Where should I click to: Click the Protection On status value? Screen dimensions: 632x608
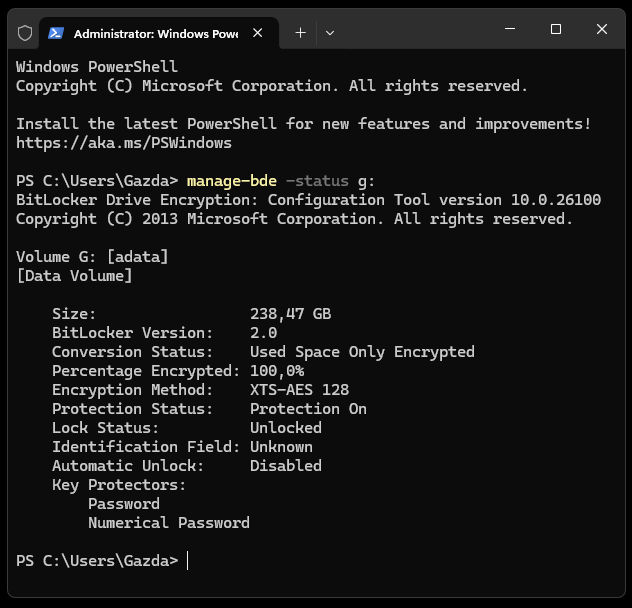coord(308,409)
